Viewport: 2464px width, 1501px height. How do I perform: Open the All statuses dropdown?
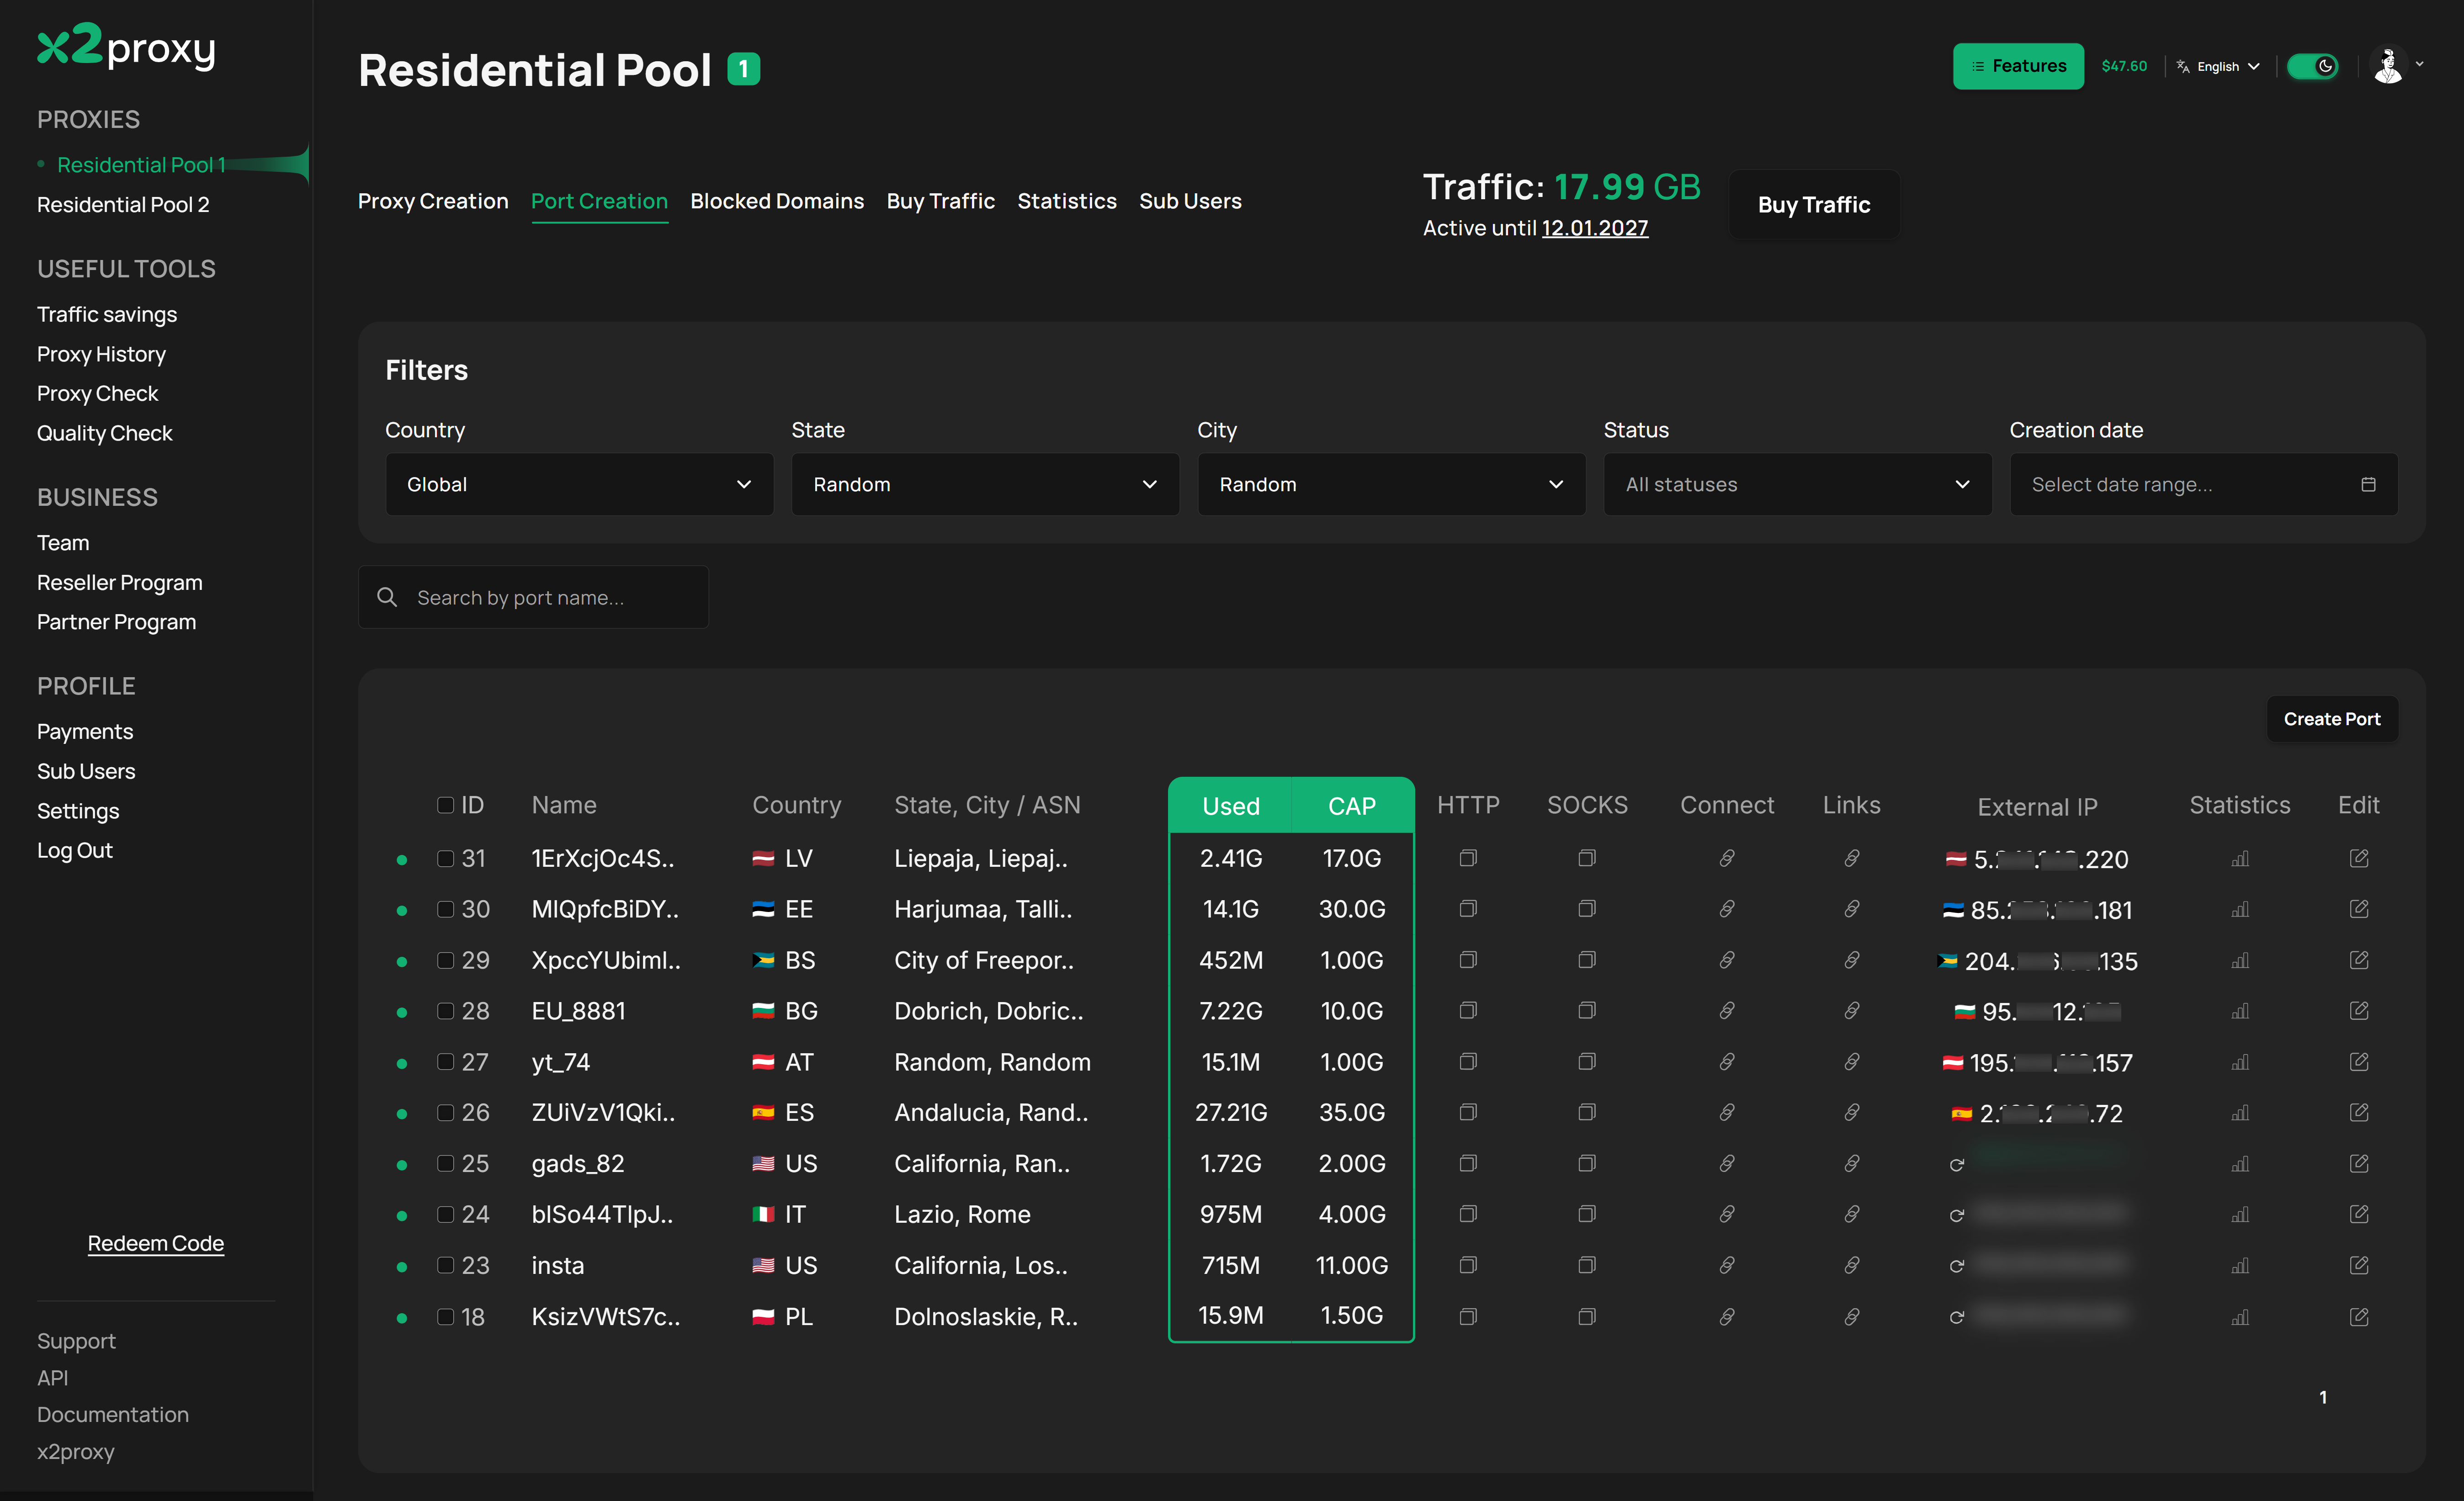[x=1798, y=484]
